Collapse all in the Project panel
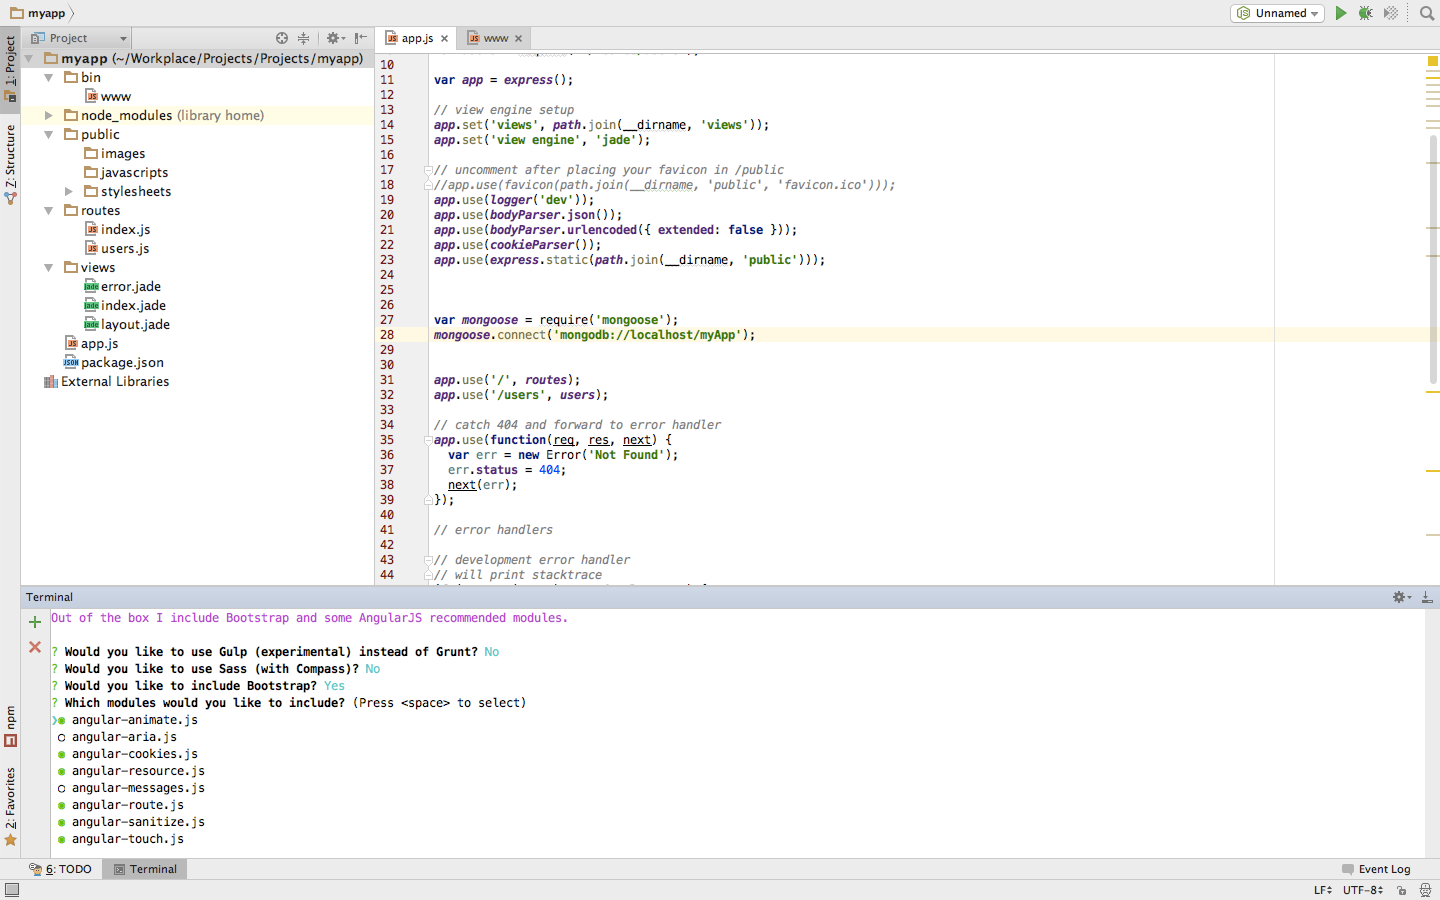Viewport: 1440px width, 900px height. point(304,38)
